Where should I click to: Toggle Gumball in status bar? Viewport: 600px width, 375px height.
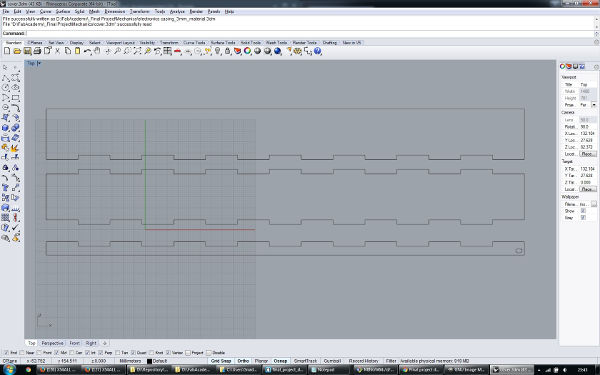tap(332, 361)
